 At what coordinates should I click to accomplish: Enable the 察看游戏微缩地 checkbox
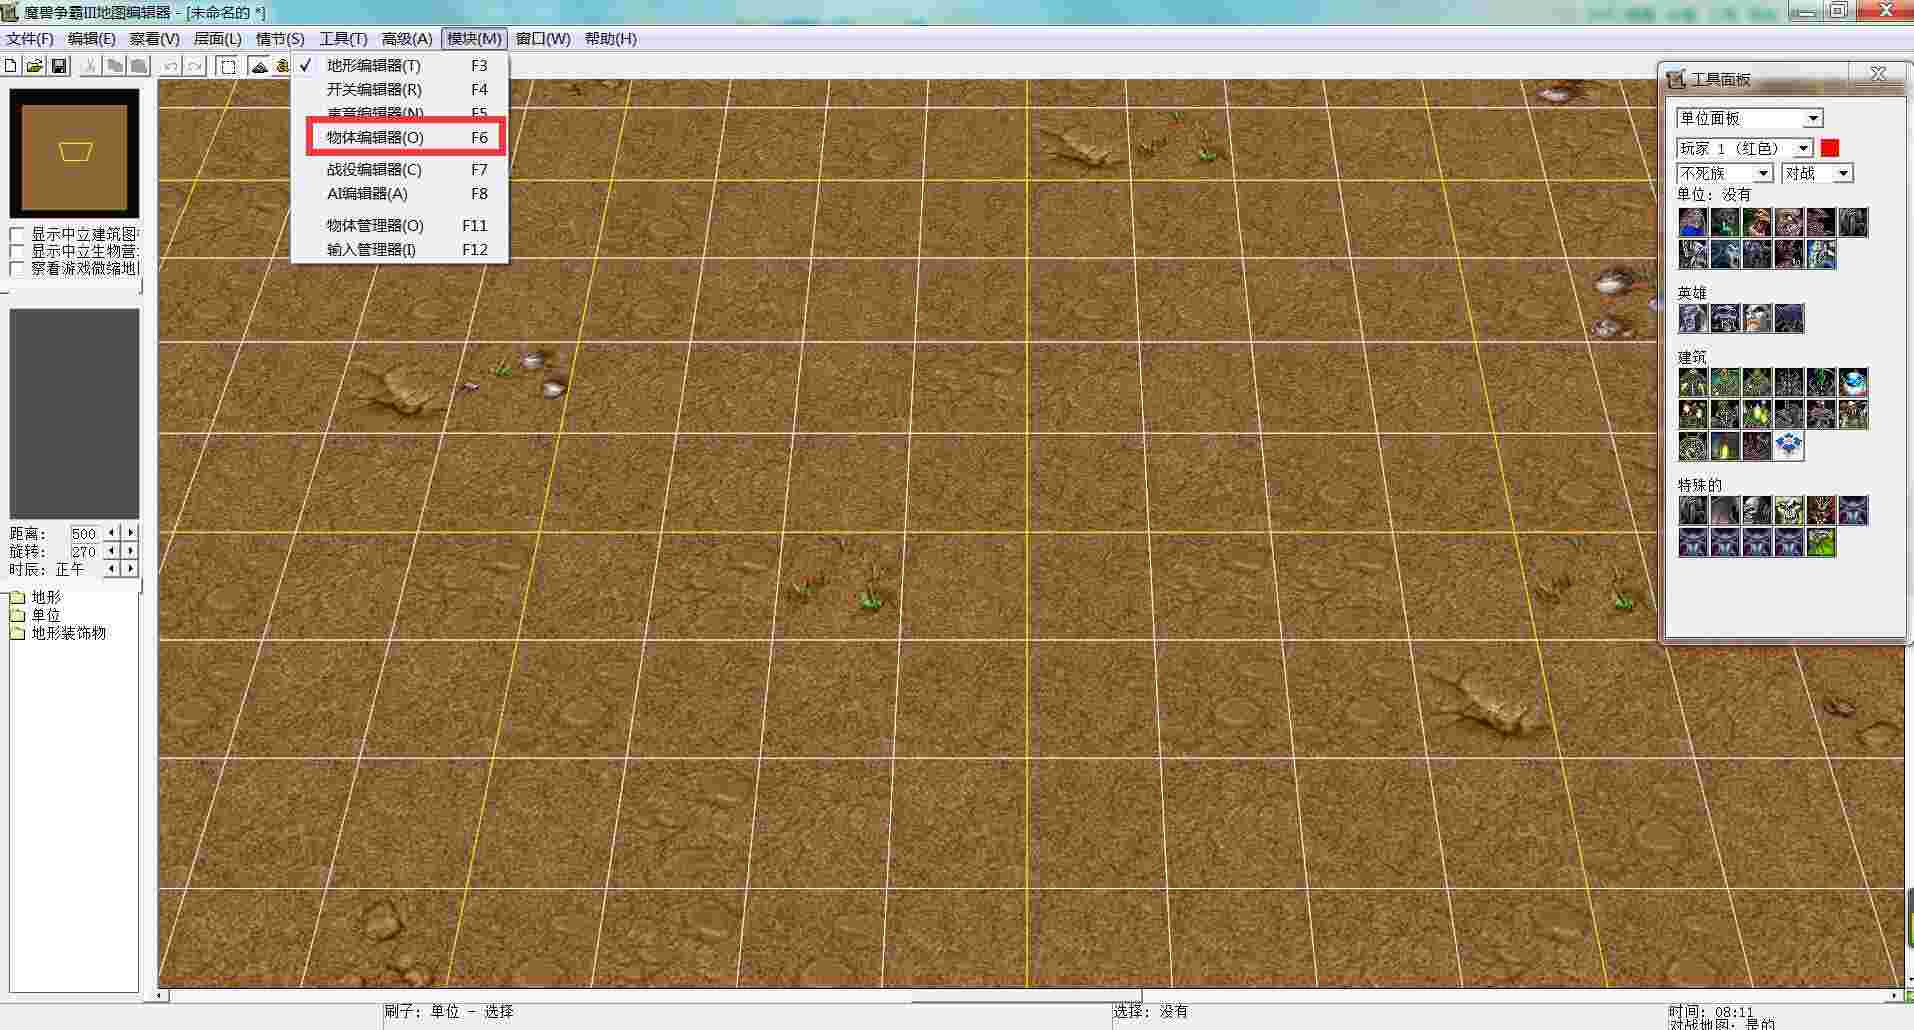pos(17,269)
